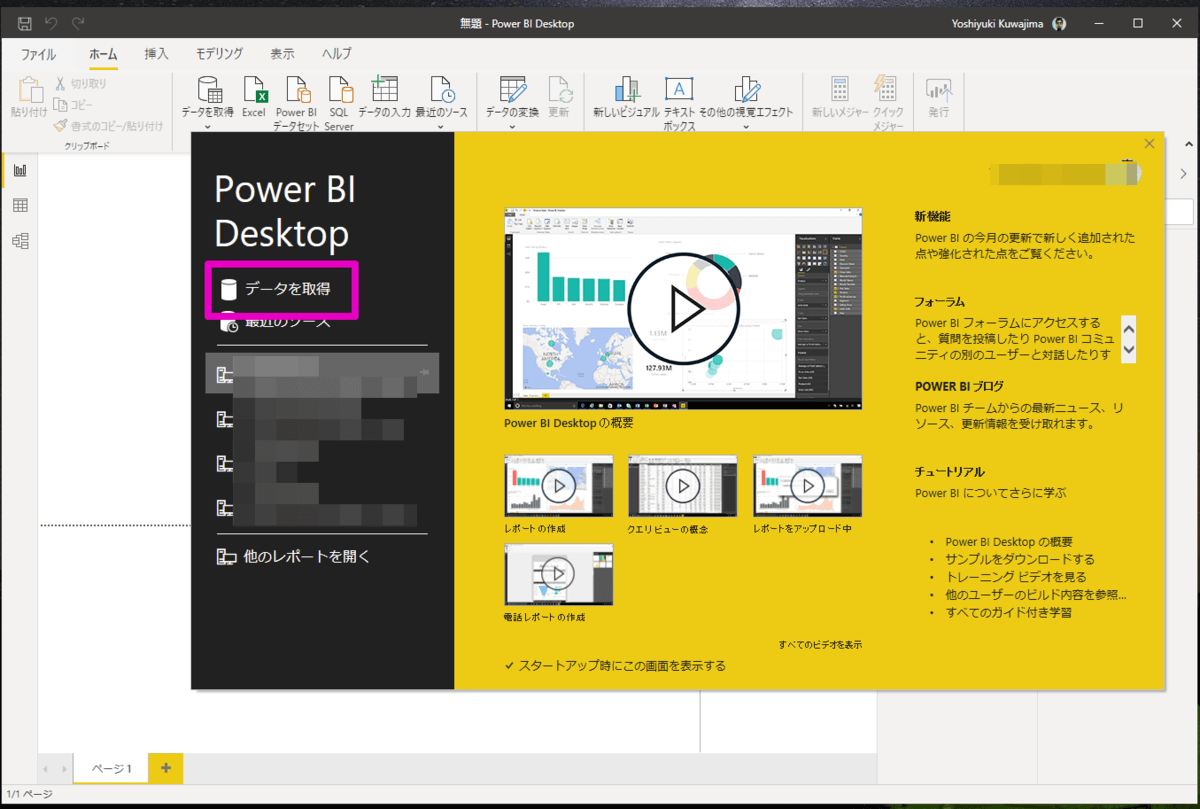Add a new page with plus button
This screenshot has width=1200, height=809.
tap(166, 768)
